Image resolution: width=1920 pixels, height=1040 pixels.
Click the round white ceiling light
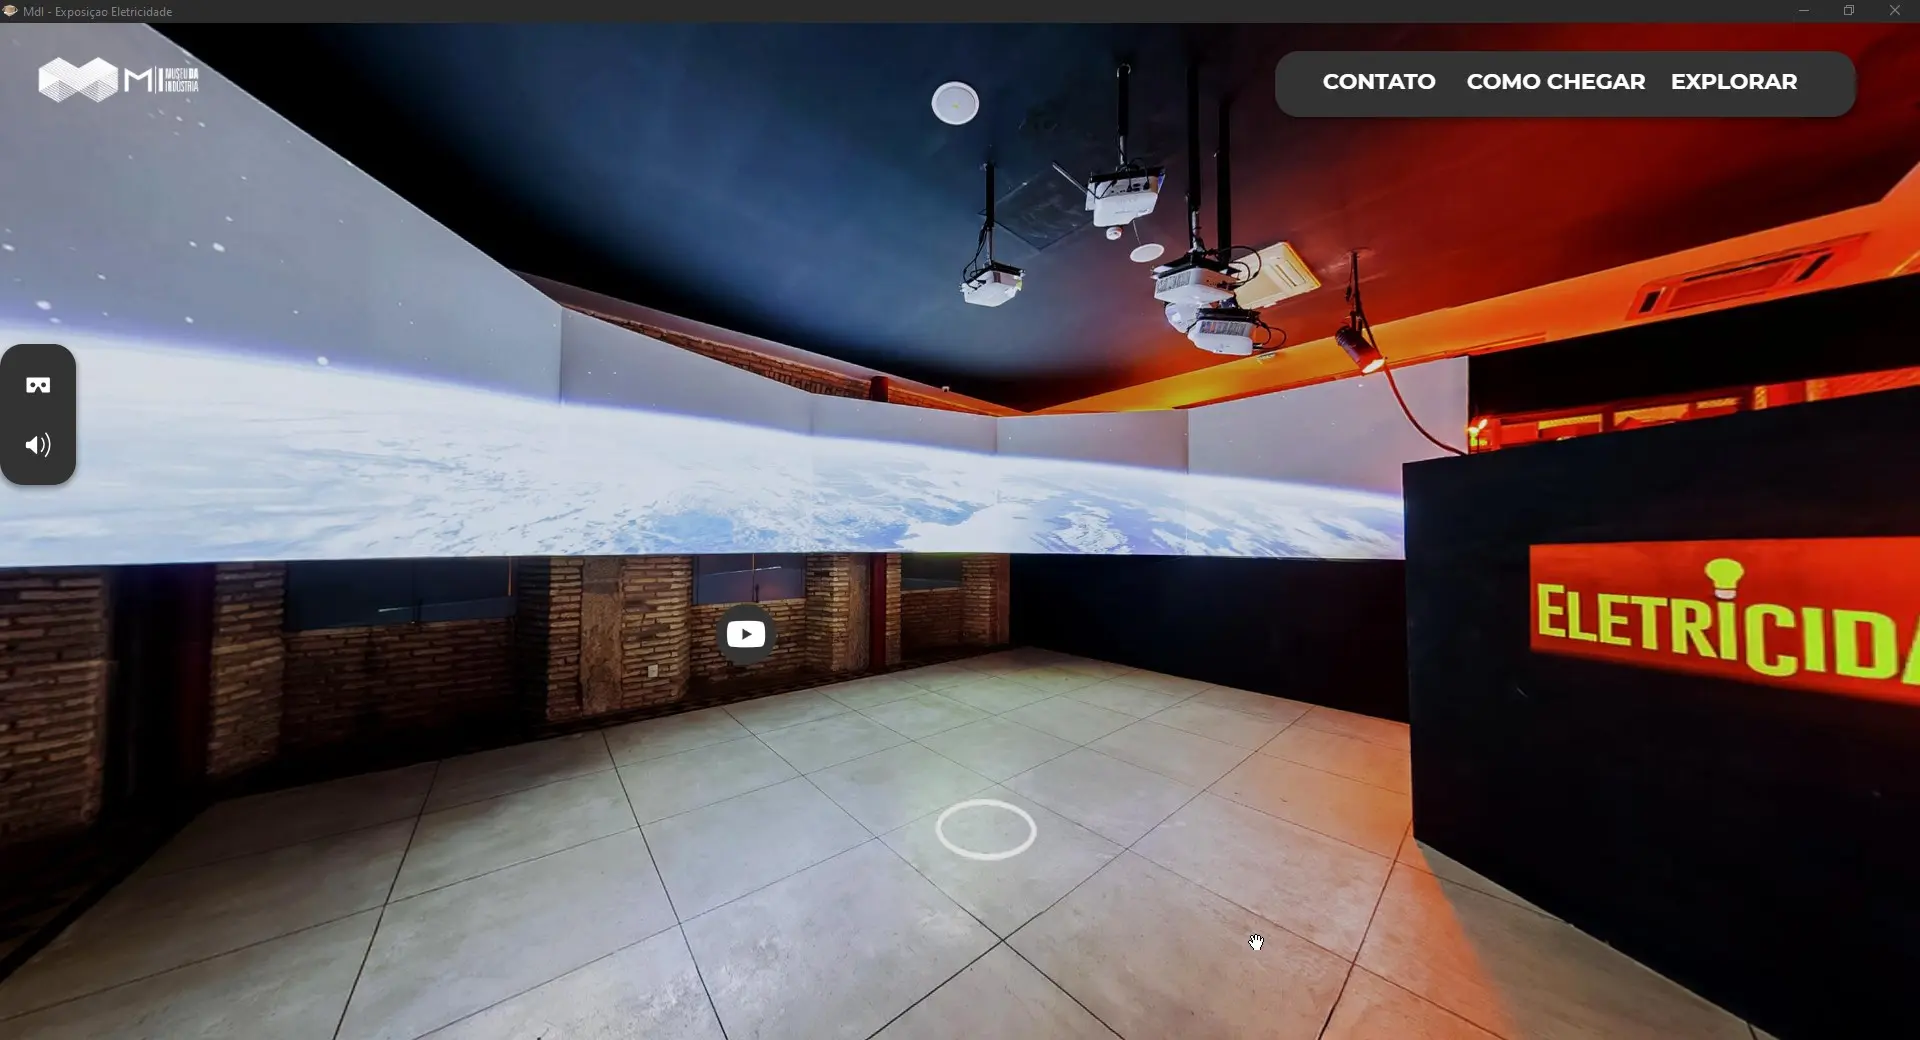955,103
